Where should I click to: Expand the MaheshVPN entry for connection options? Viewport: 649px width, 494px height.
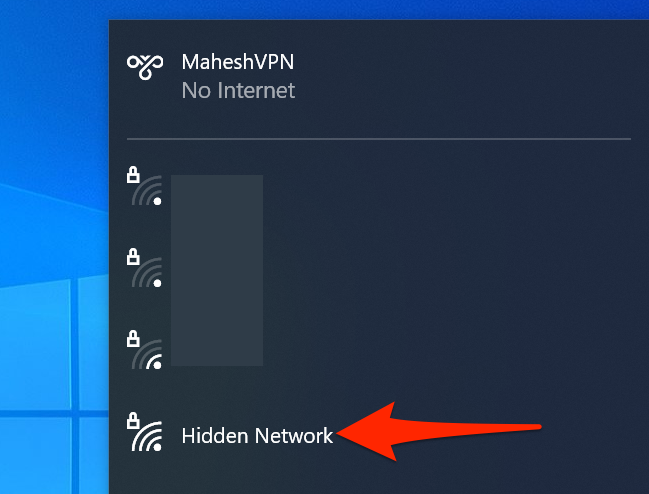coord(379,77)
